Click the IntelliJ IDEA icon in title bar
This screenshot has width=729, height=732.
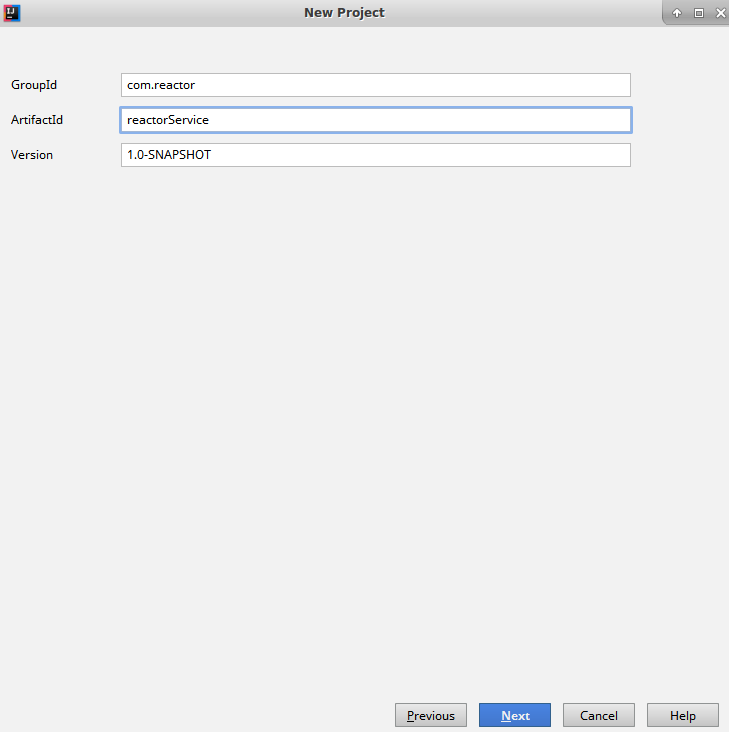click(x=12, y=13)
